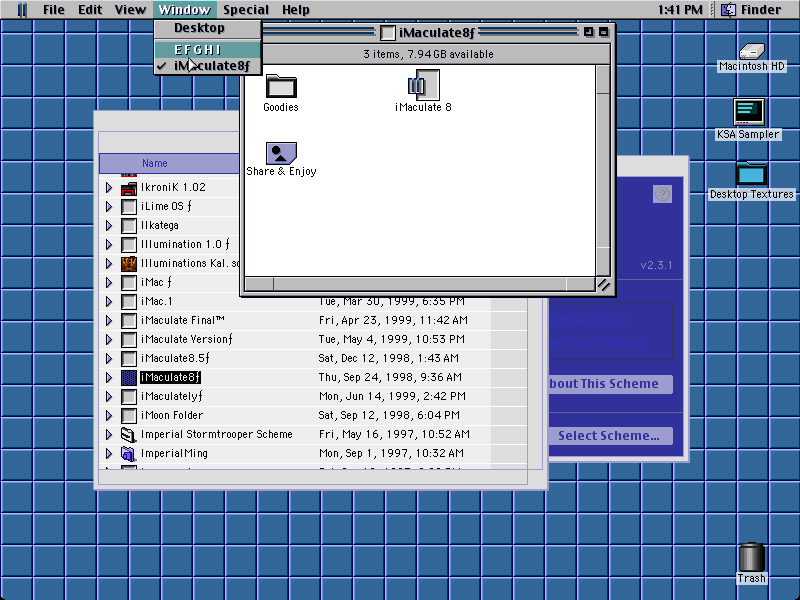Expand the iMaculate Final™ disclosure triangle
Image resolution: width=800 pixels, height=600 pixels.
(109, 320)
